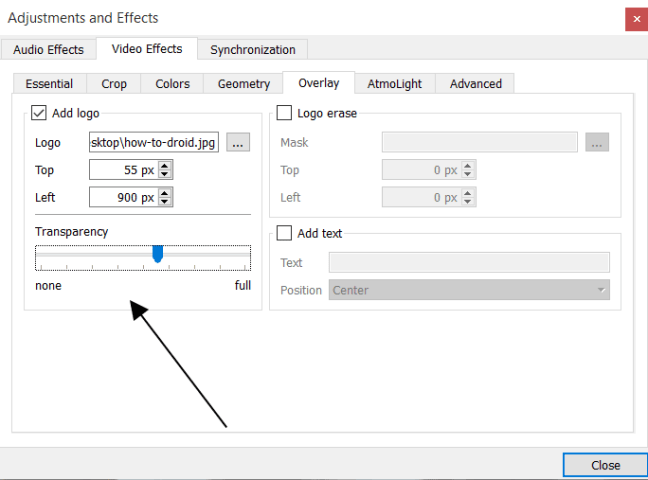Increase the logo Left value with up arrow
This screenshot has height=480, width=648.
[166, 193]
